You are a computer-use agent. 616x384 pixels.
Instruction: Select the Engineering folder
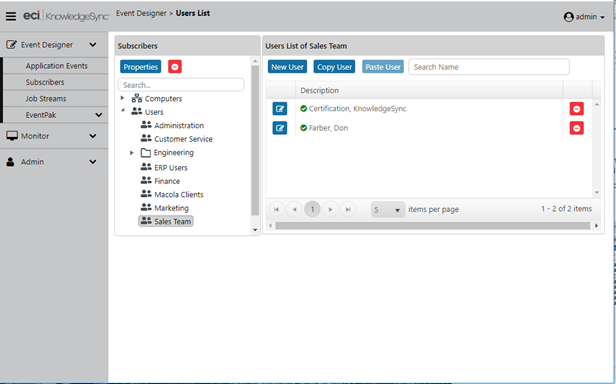(x=174, y=152)
